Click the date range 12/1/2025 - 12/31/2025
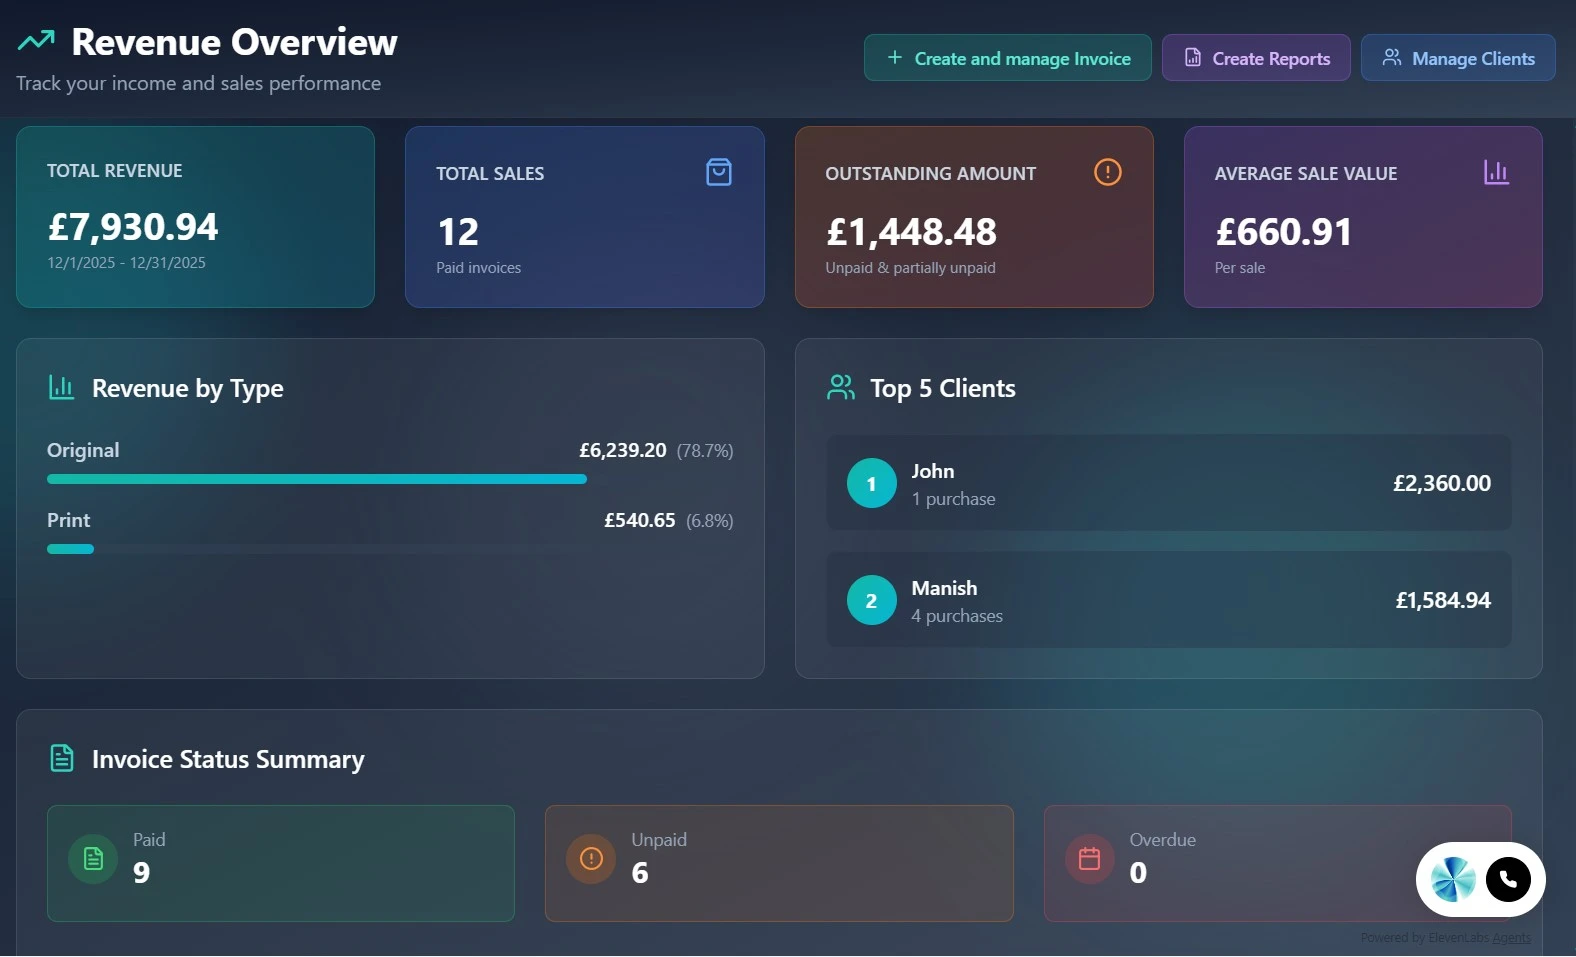The width and height of the screenshot is (1576, 957). pos(126,262)
